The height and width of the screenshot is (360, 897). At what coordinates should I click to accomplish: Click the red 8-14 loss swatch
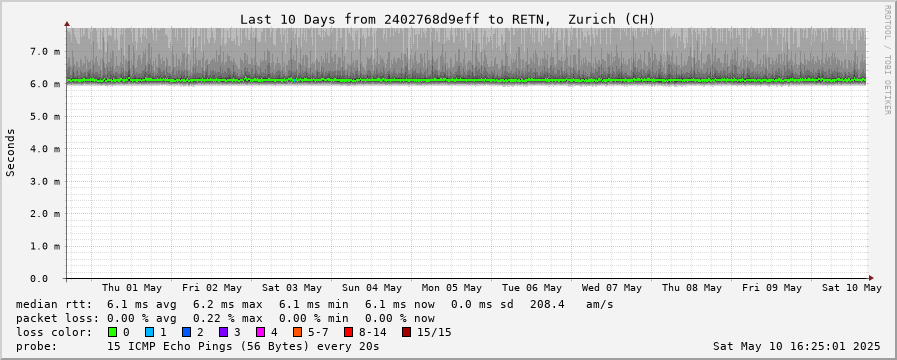coord(348,332)
